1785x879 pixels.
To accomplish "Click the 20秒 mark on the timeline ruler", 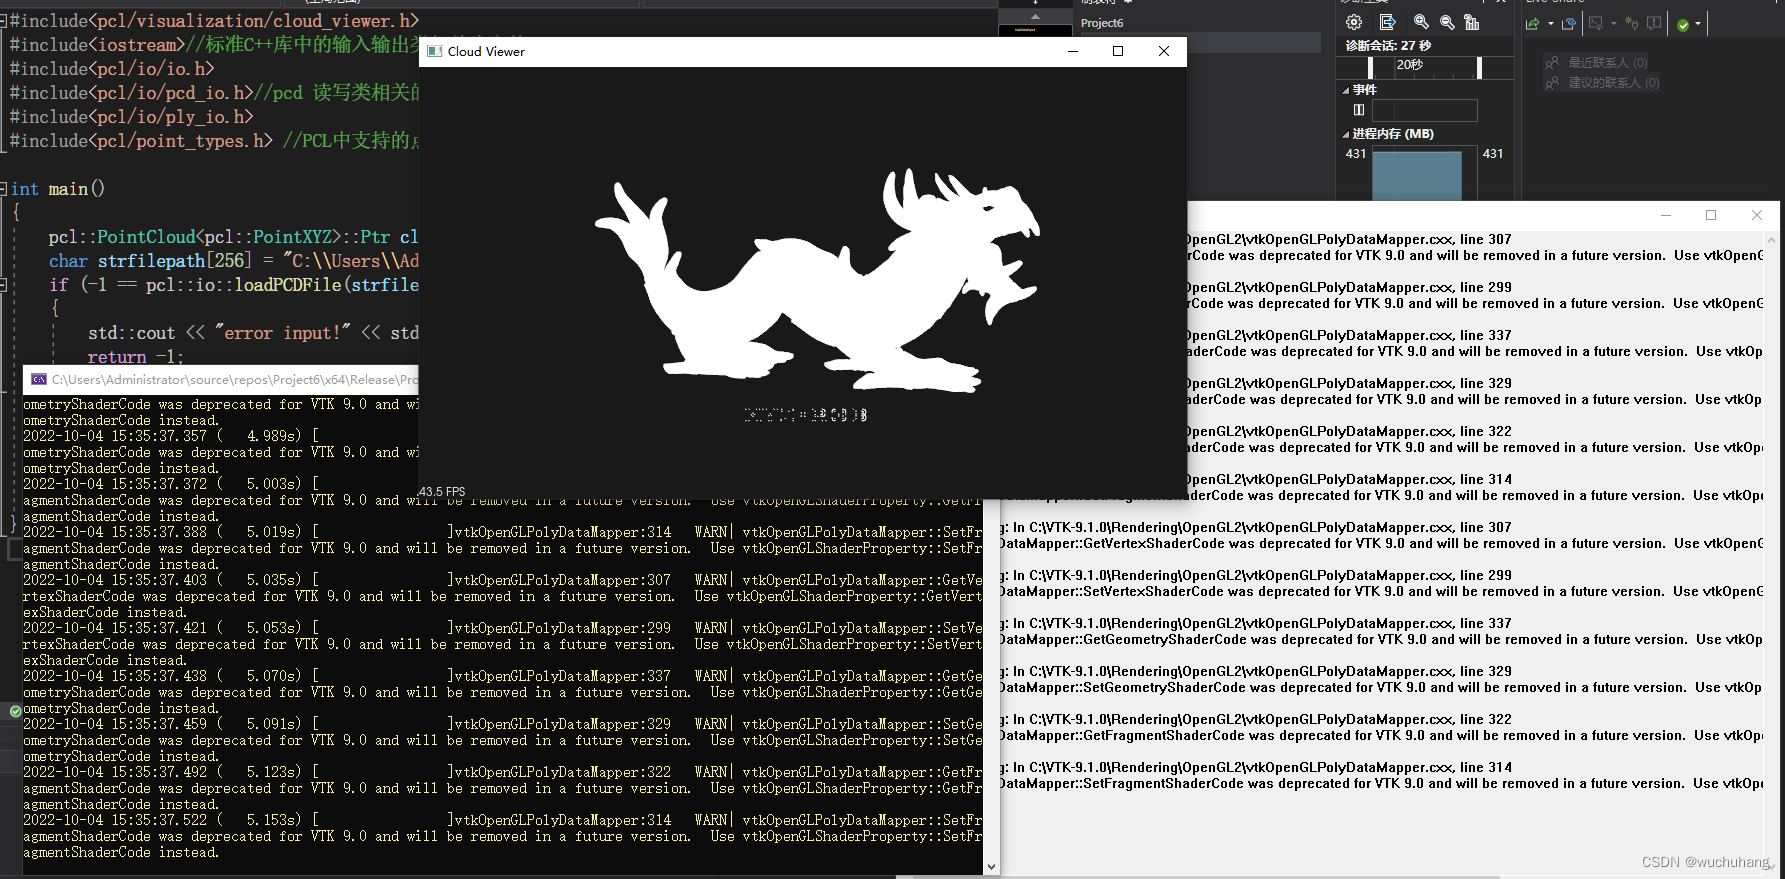I will coord(1410,64).
